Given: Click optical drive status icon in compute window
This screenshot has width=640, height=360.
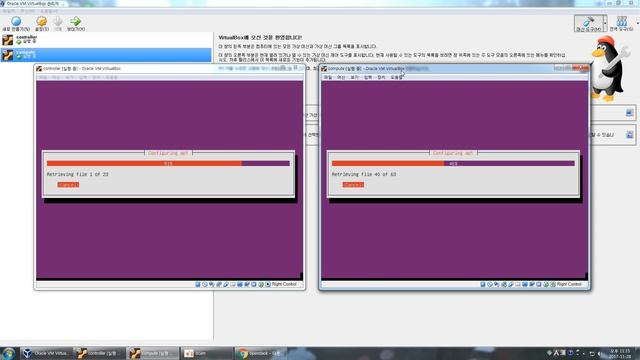Looking at the screenshot, I should [490, 284].
